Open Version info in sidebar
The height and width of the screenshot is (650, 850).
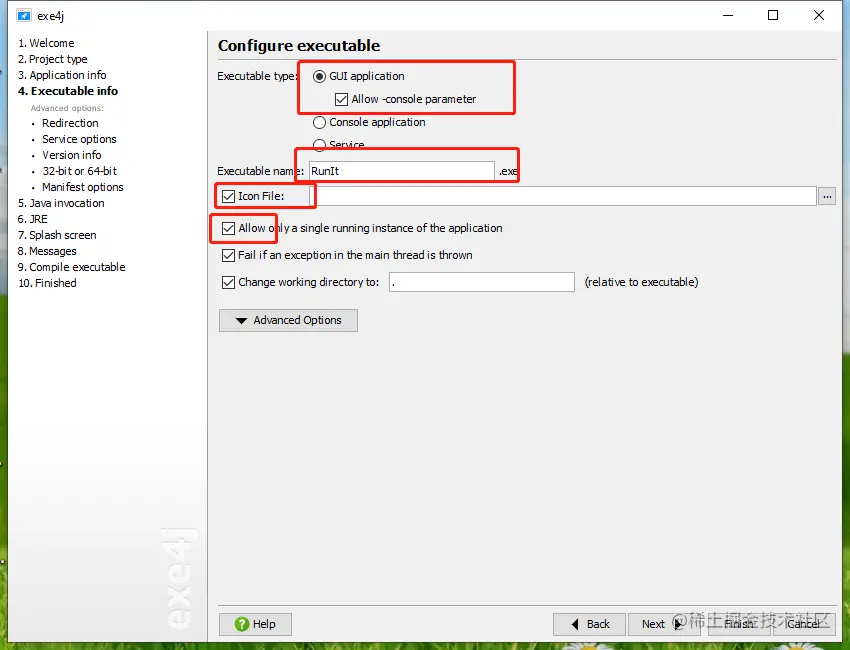click(72, 155)
